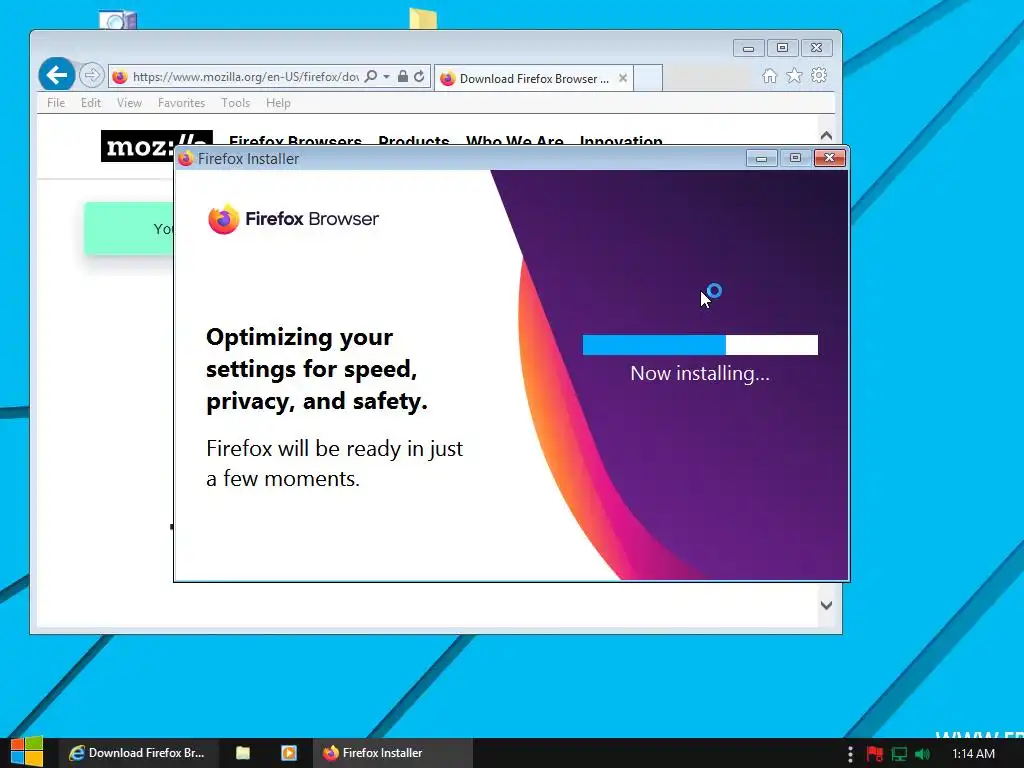1024x768 pixels.
Task: Open favorites star in Internet Explorer
Action: click(794, 76)
